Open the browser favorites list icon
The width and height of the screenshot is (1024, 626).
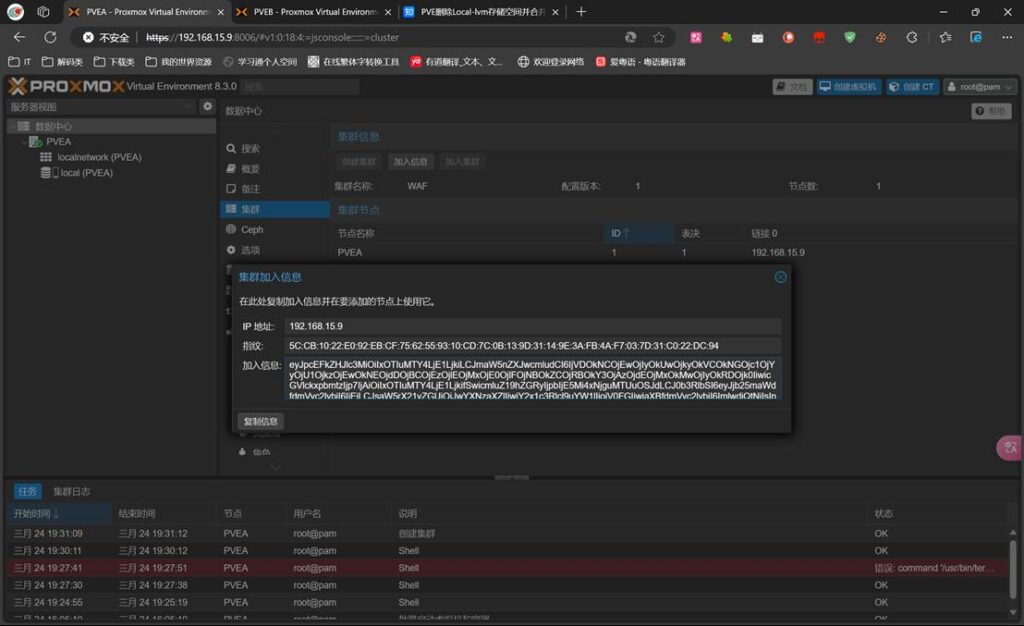pos(945,37)
